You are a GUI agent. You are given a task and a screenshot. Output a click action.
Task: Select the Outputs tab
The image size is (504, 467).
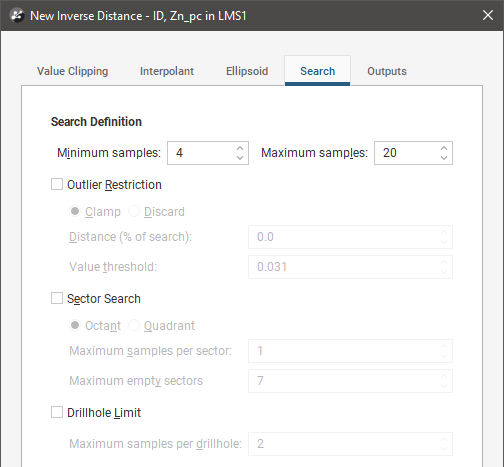coord(387,71)
